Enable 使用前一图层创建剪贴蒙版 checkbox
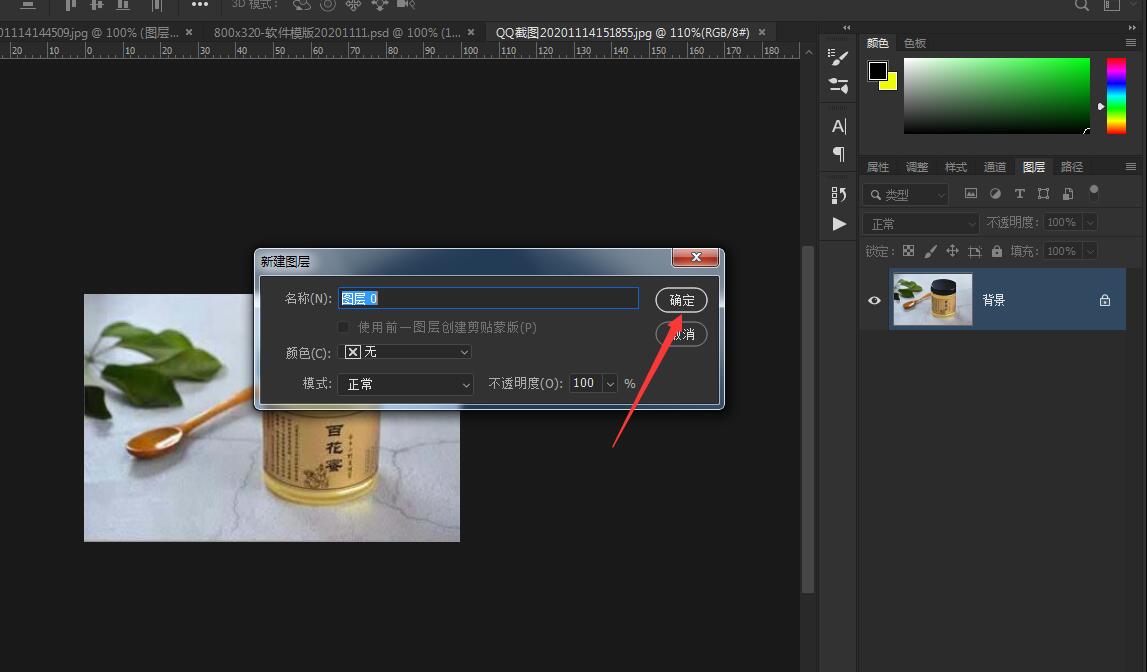1147x672 pixels. tap(343, 326)
